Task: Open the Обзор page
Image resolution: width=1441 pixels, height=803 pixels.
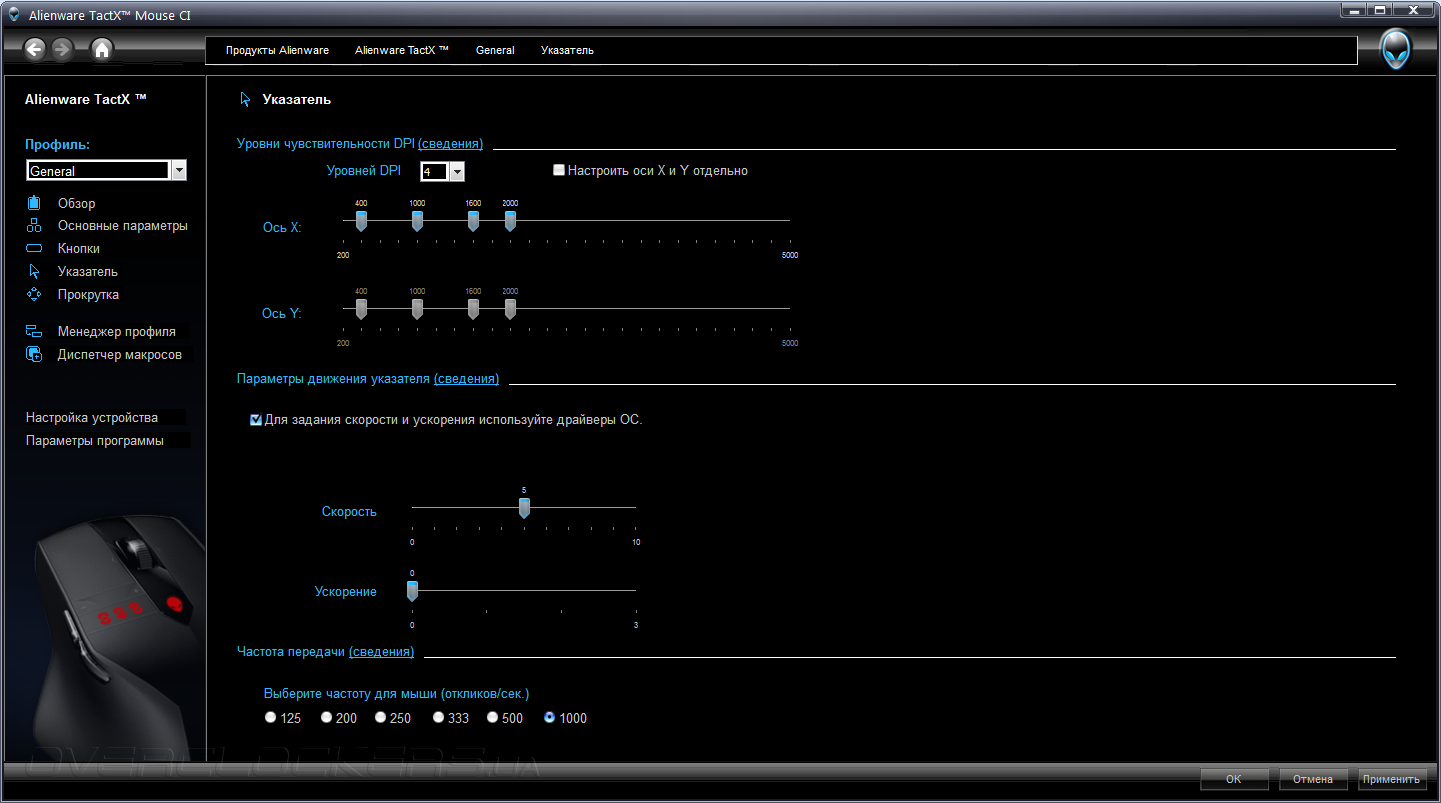Action: (77, 203)
